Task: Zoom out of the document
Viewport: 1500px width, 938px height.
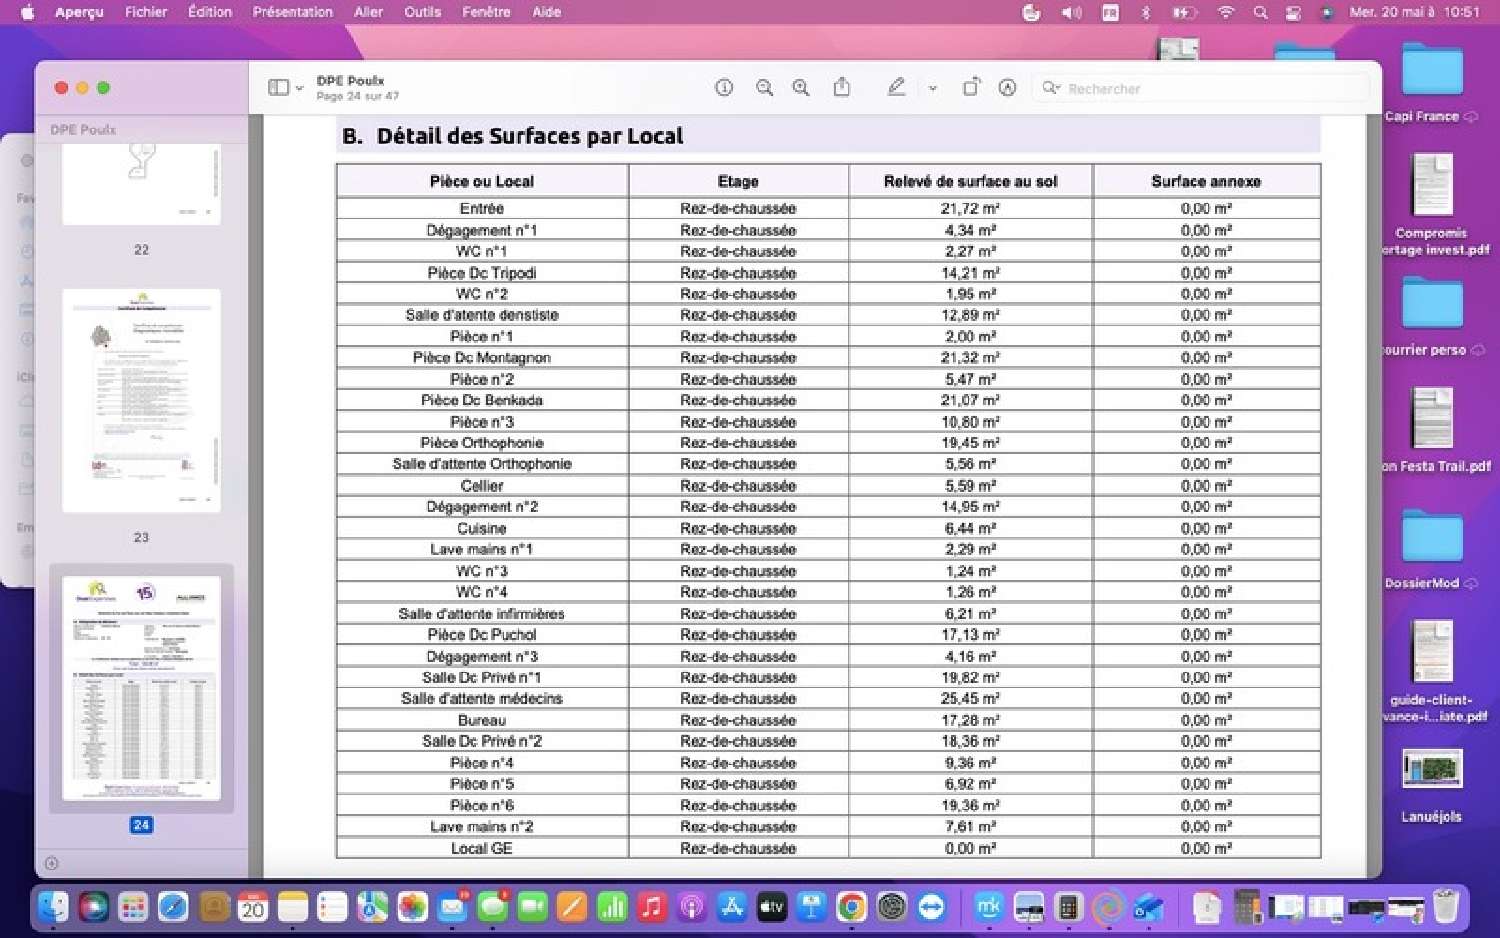Action: [x=764, y=88]
